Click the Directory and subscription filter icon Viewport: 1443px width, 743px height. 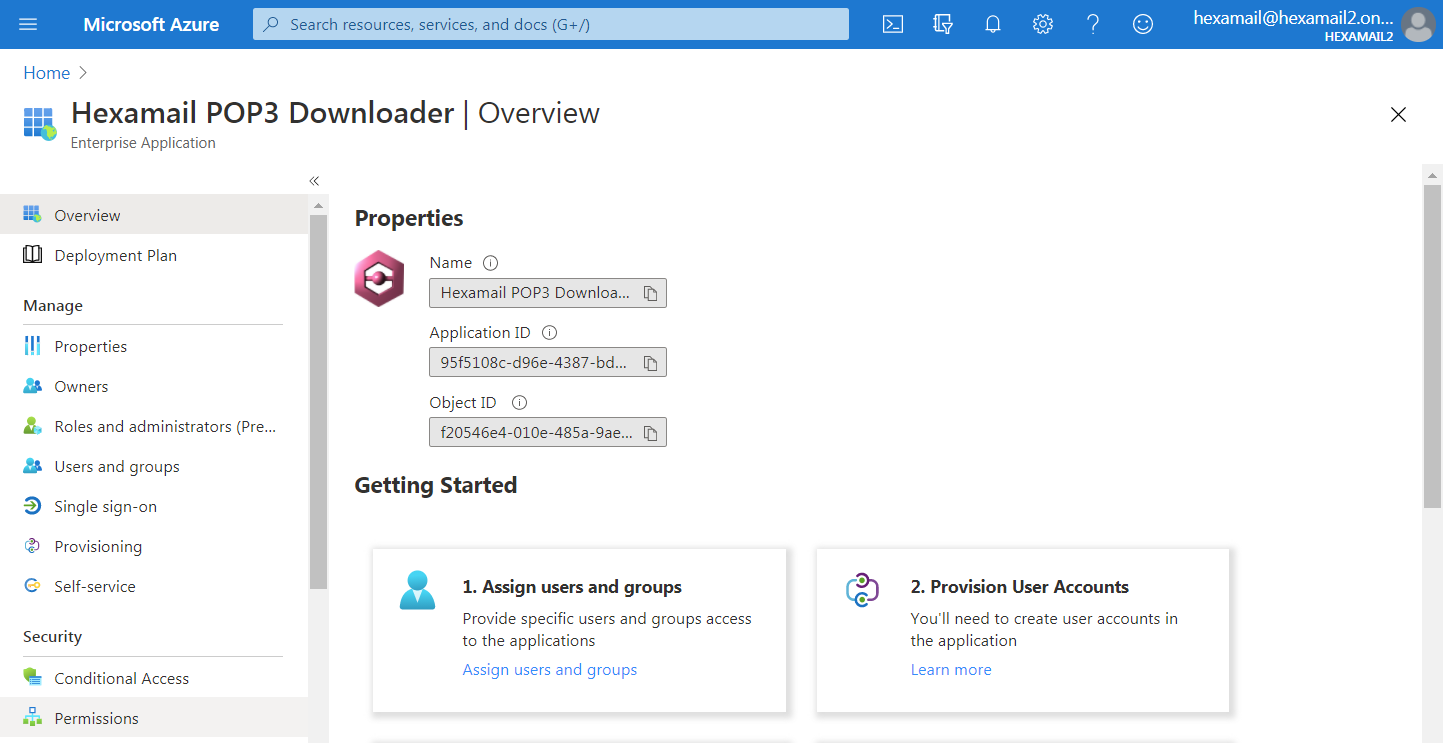(x=942, y=24)
